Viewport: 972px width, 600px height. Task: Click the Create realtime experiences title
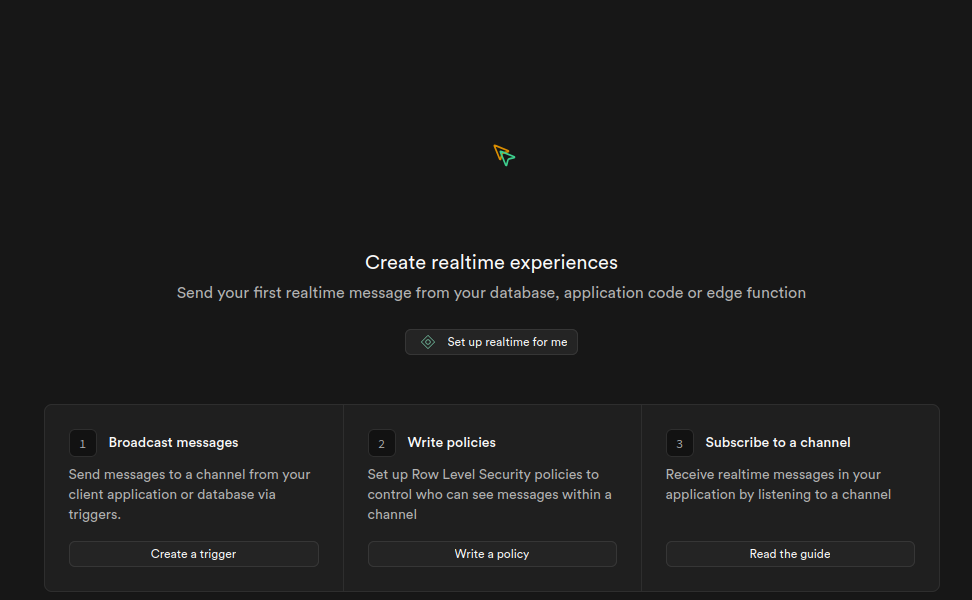491,262
